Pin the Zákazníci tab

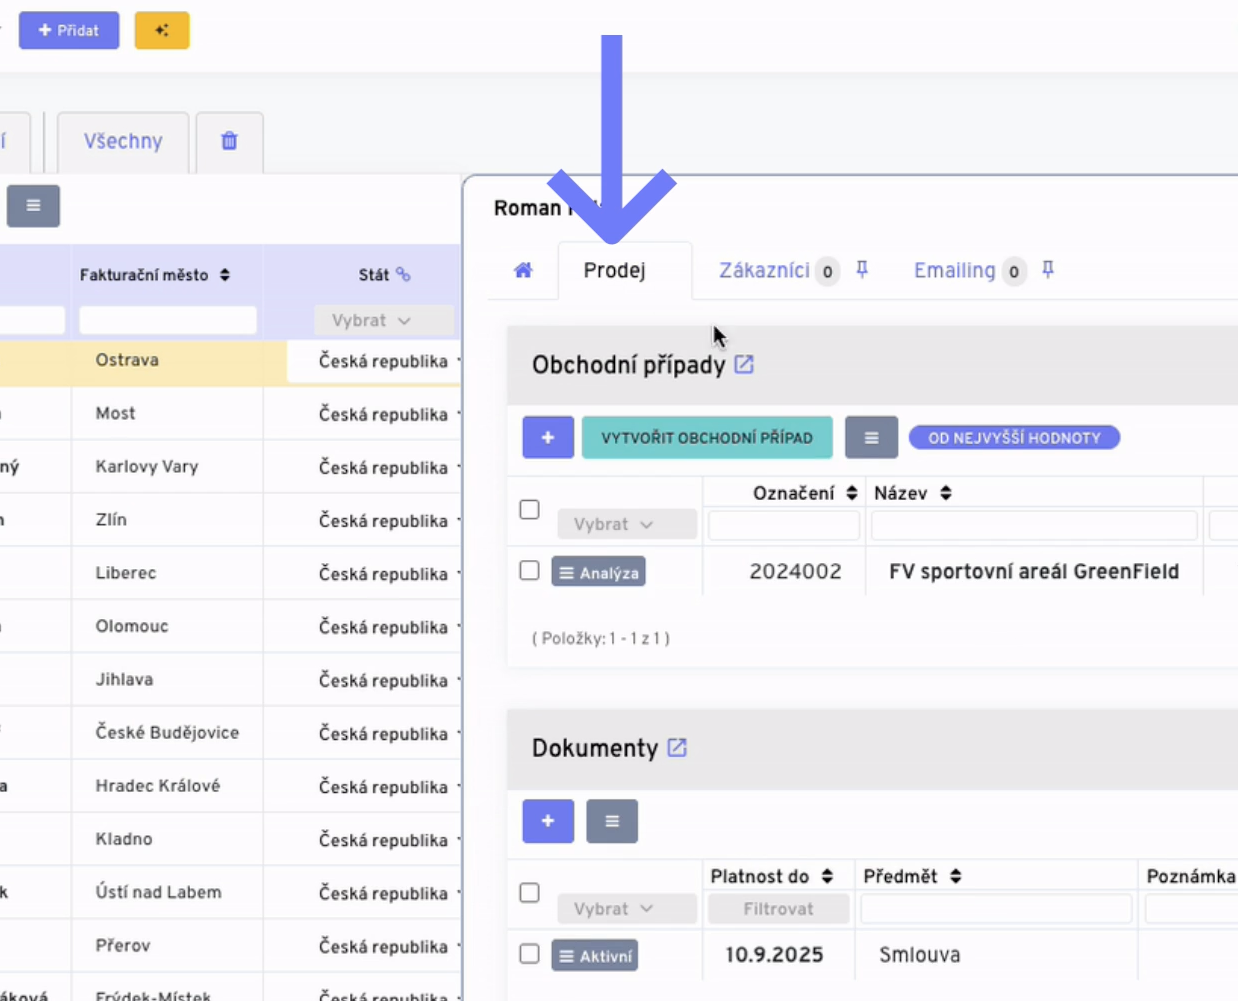[x=862, y=269]
